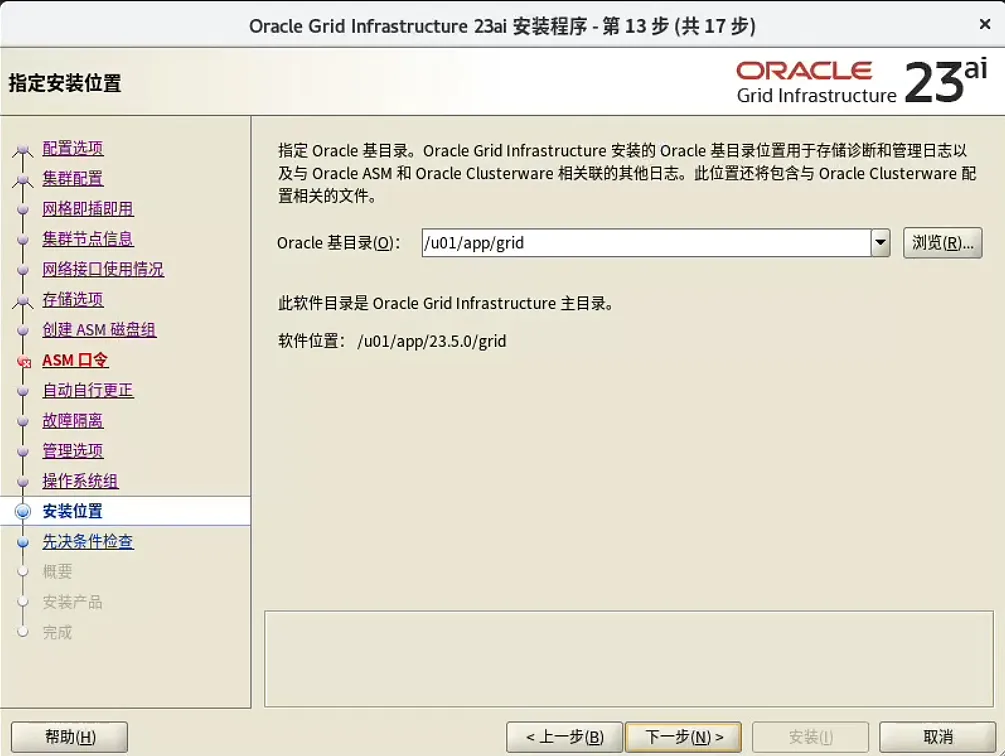The width and height of the screenshot is (1005, 756).
Task: Click the checkmark icon beside 网格即插即用
Action: 24,208
